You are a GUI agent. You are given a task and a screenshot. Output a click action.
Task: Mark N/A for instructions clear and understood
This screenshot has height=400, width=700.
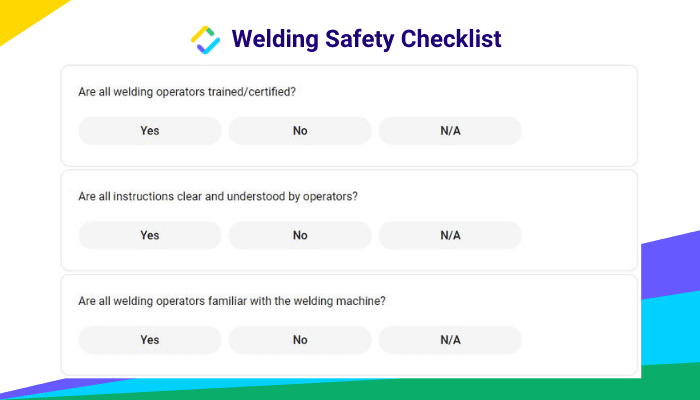(450, 235)
